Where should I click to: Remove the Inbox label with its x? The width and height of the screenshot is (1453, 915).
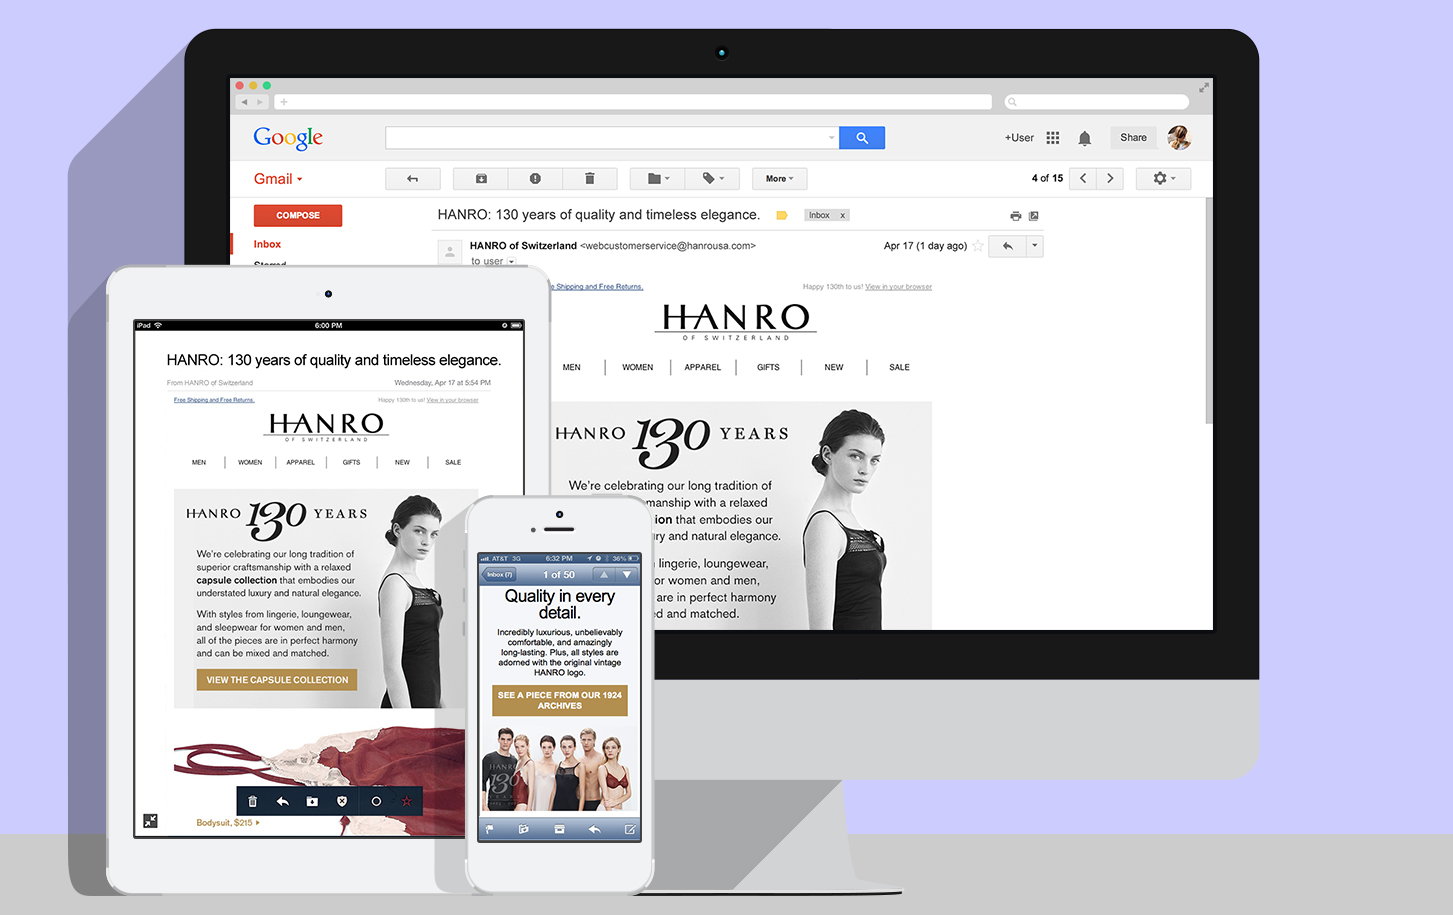tap(843, 215)
